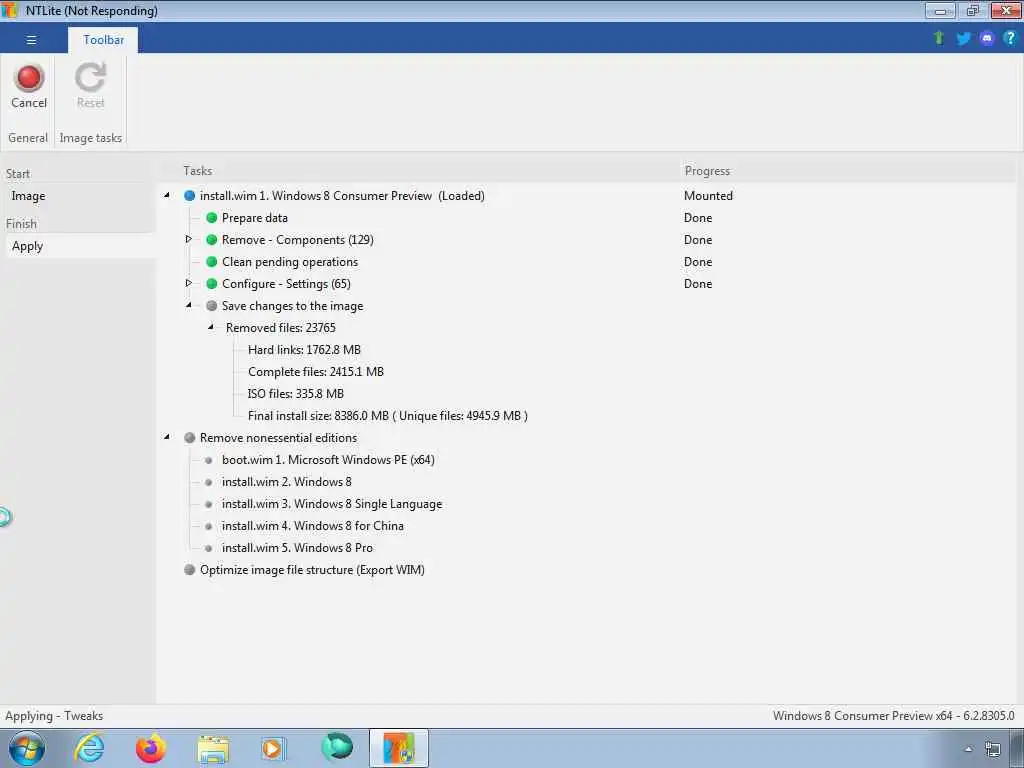Viewport: 1024px width, 768px height.
Task: Collapse the Save changes to the image node
Action: [x=189, y=305]
